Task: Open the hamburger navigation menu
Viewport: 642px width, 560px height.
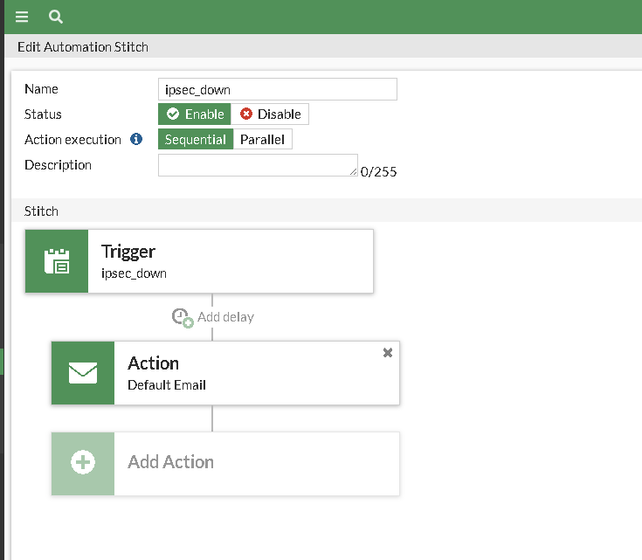Action: click(x=22, y=17)
